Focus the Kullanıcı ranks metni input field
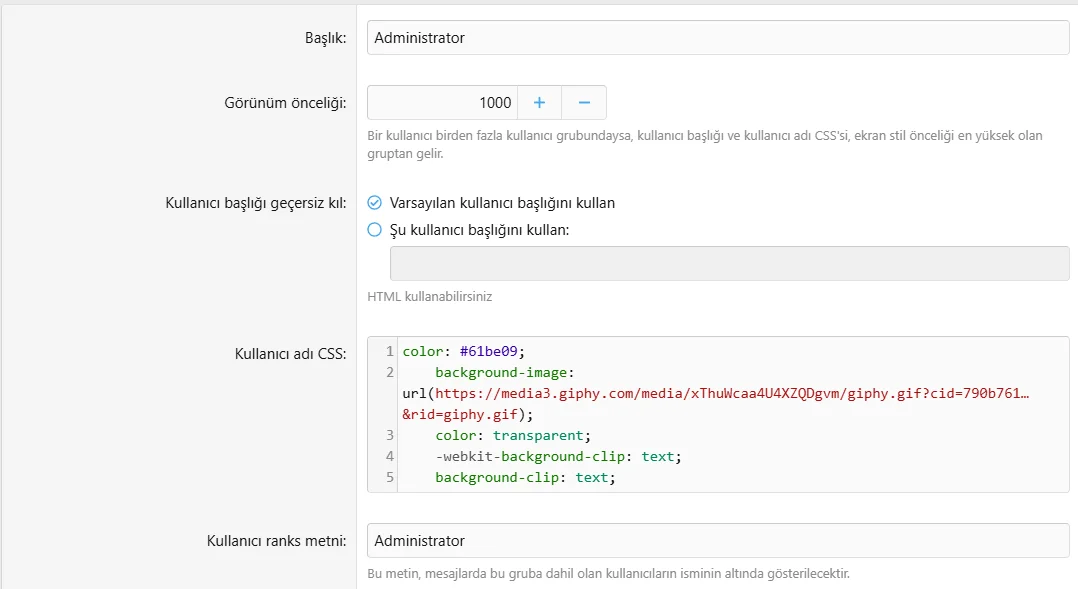 tap(717, 541)
